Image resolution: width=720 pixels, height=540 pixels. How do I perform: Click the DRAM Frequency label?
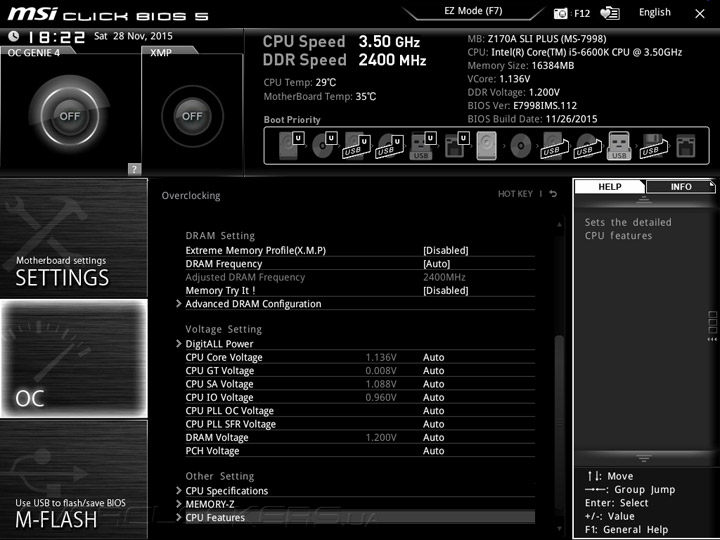tap(224, 264)
